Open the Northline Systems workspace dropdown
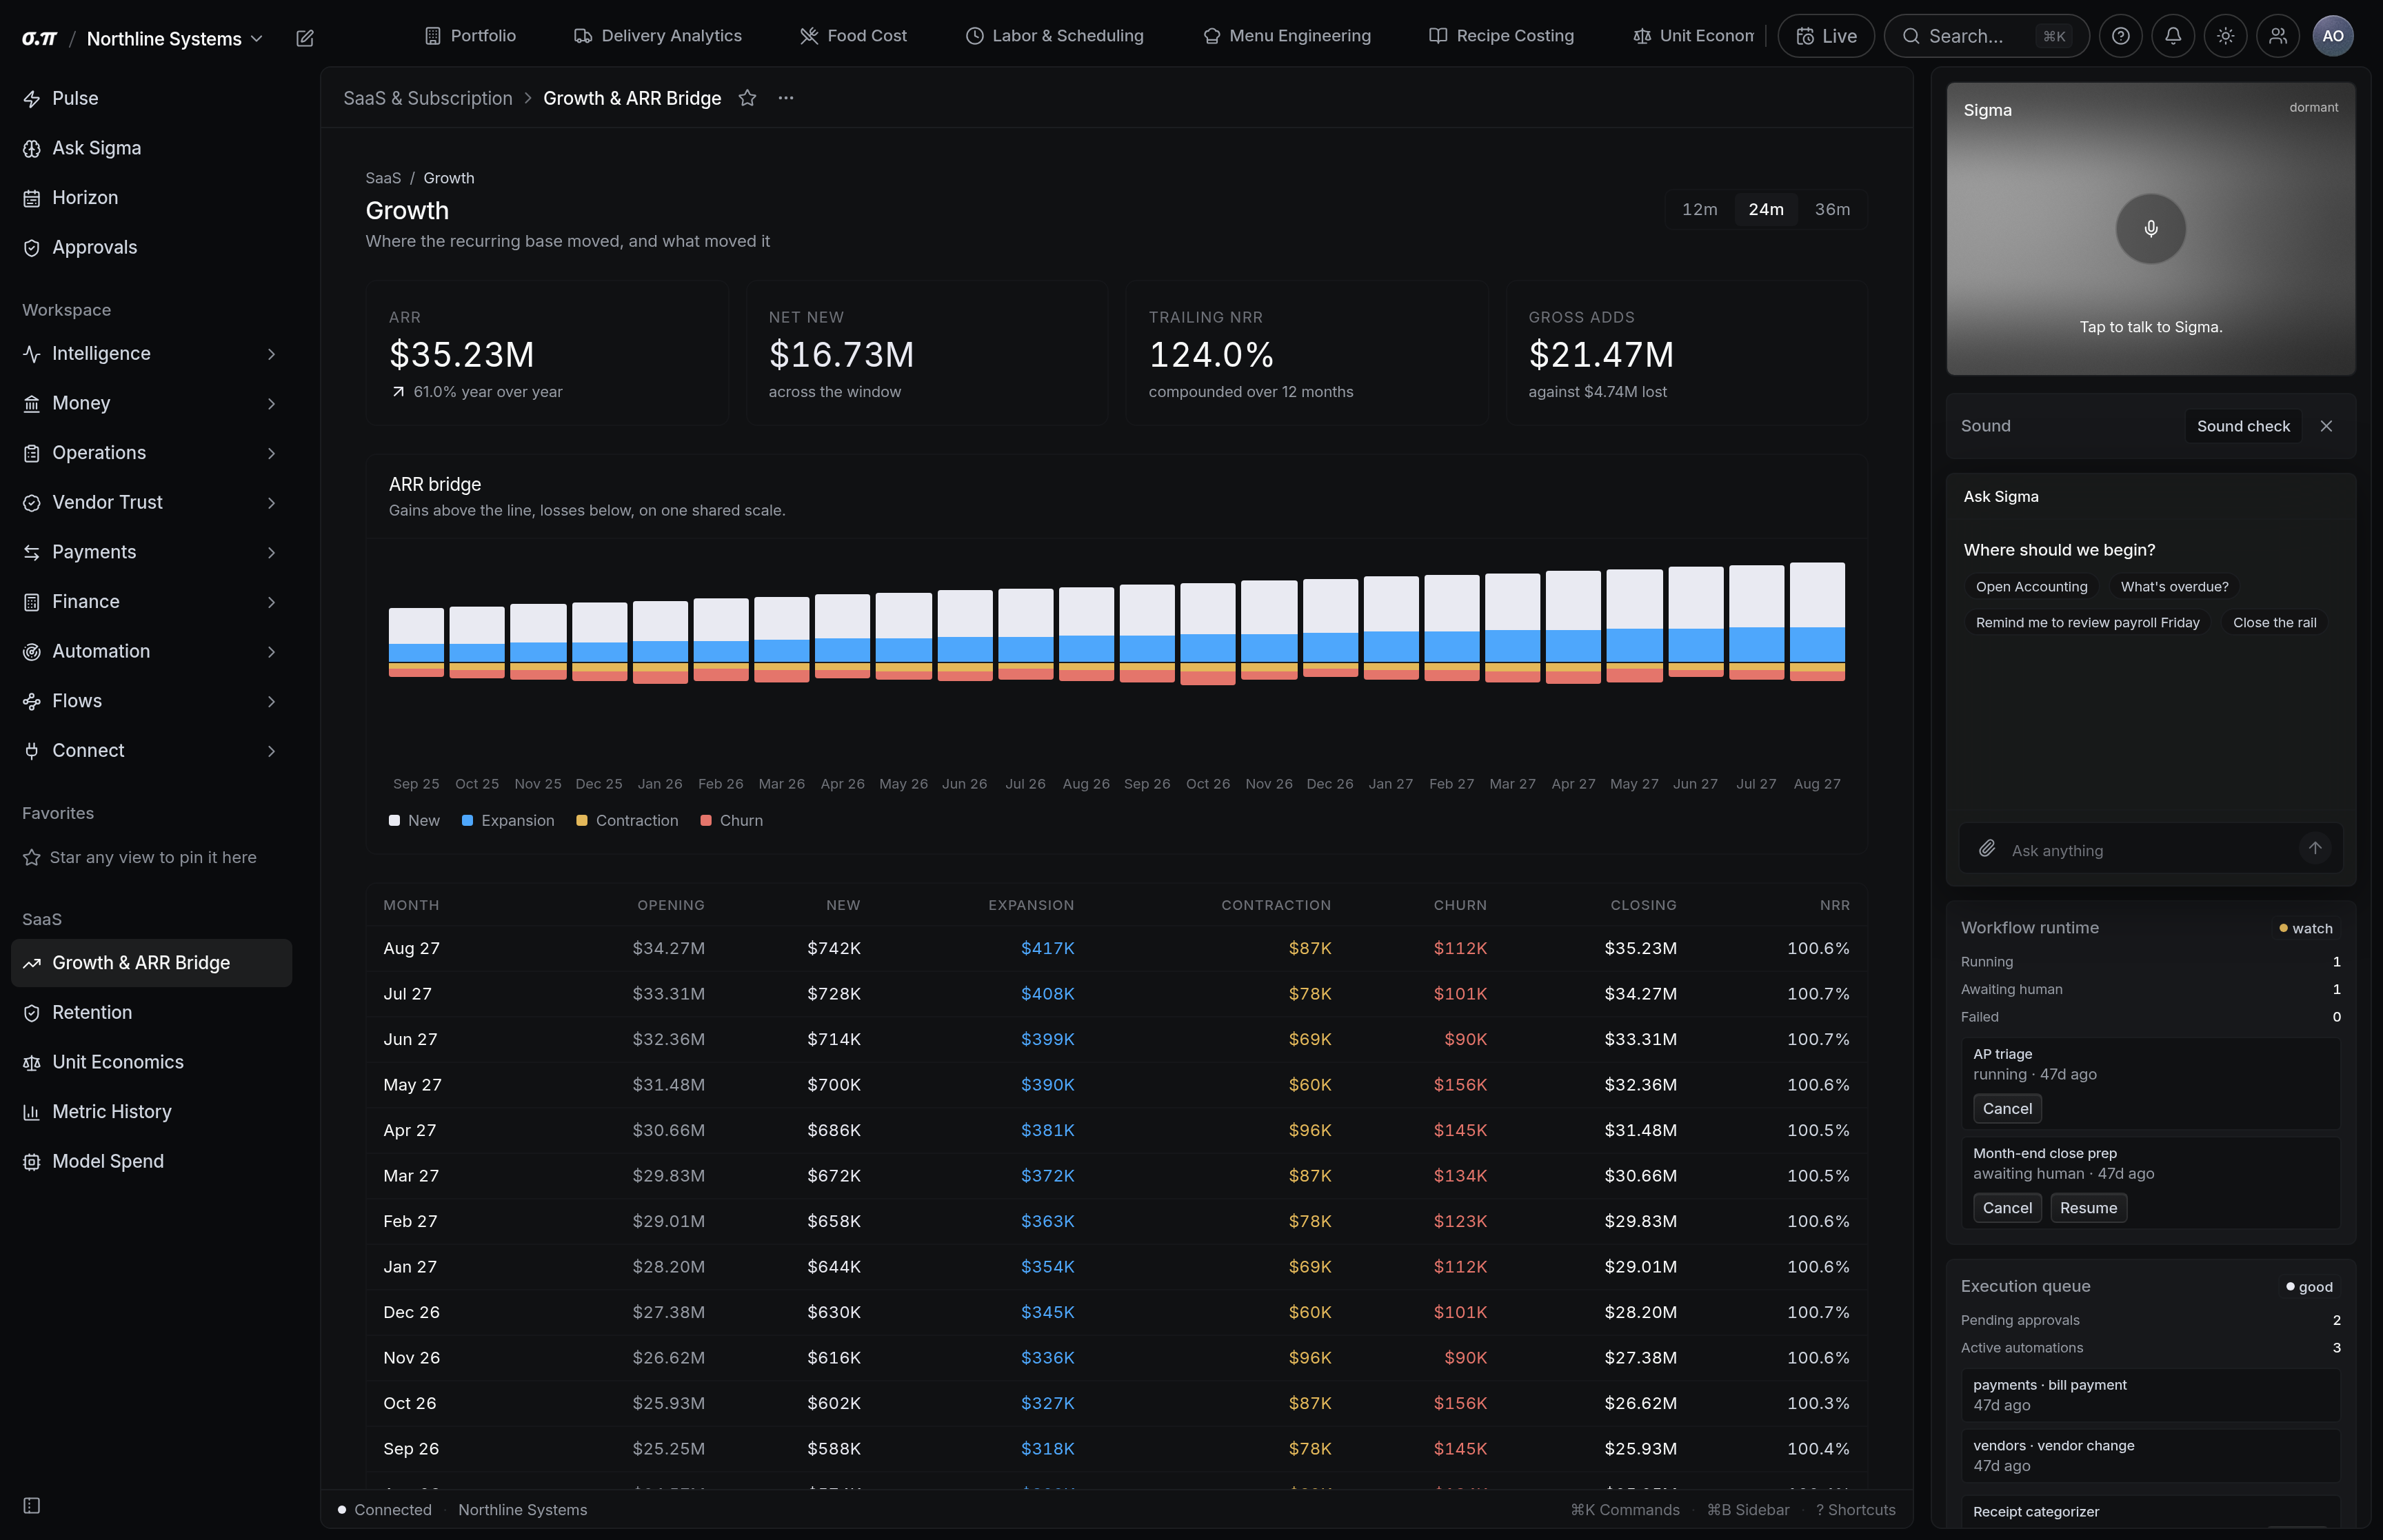Image resolution: width=2383 pixels, height=1540 pixels. 175,38
